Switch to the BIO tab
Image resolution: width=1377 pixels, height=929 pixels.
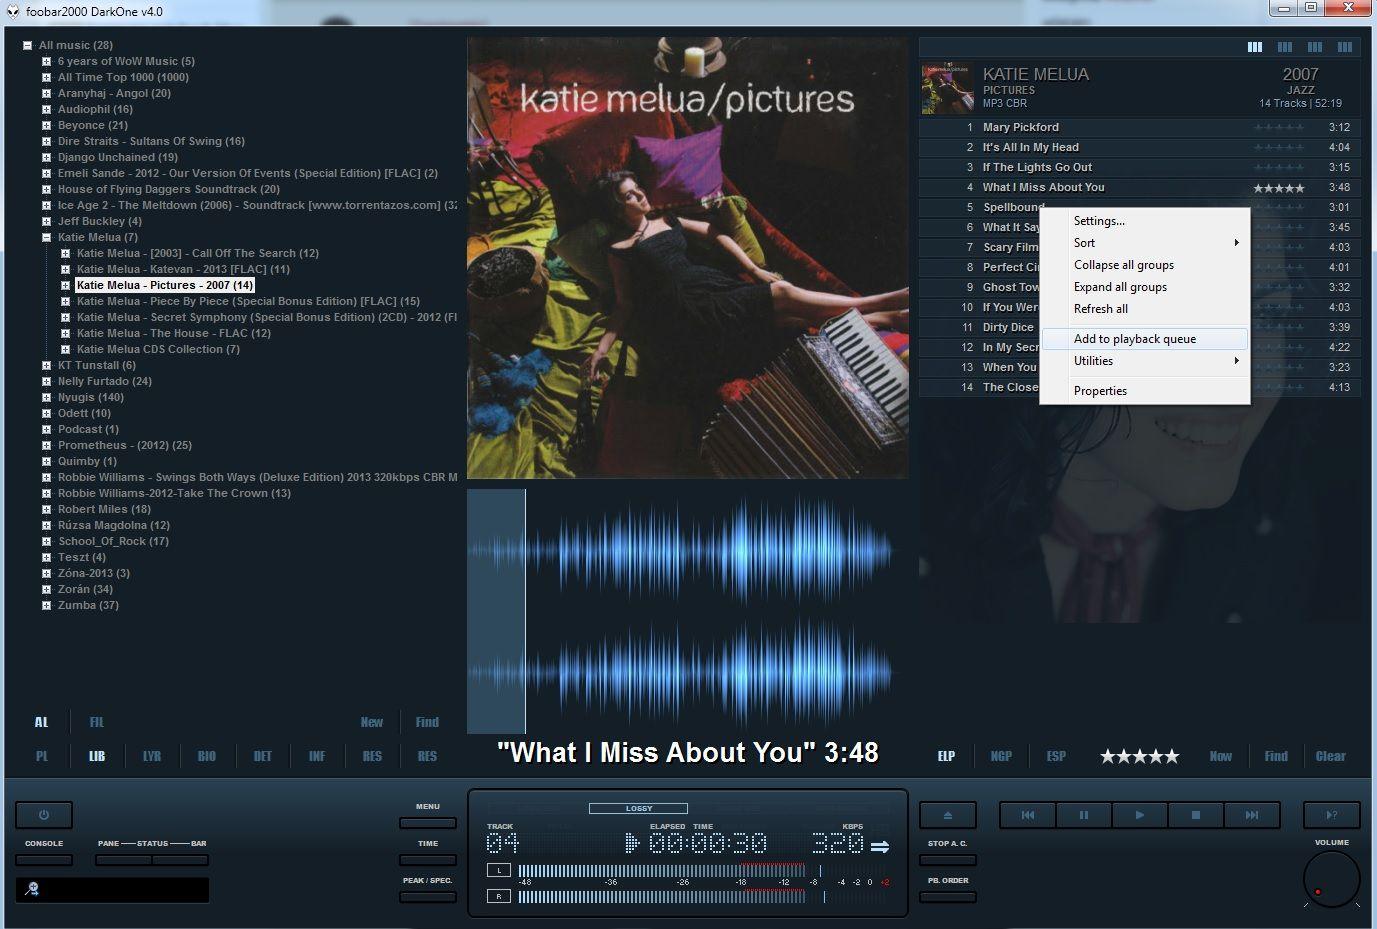207,756
